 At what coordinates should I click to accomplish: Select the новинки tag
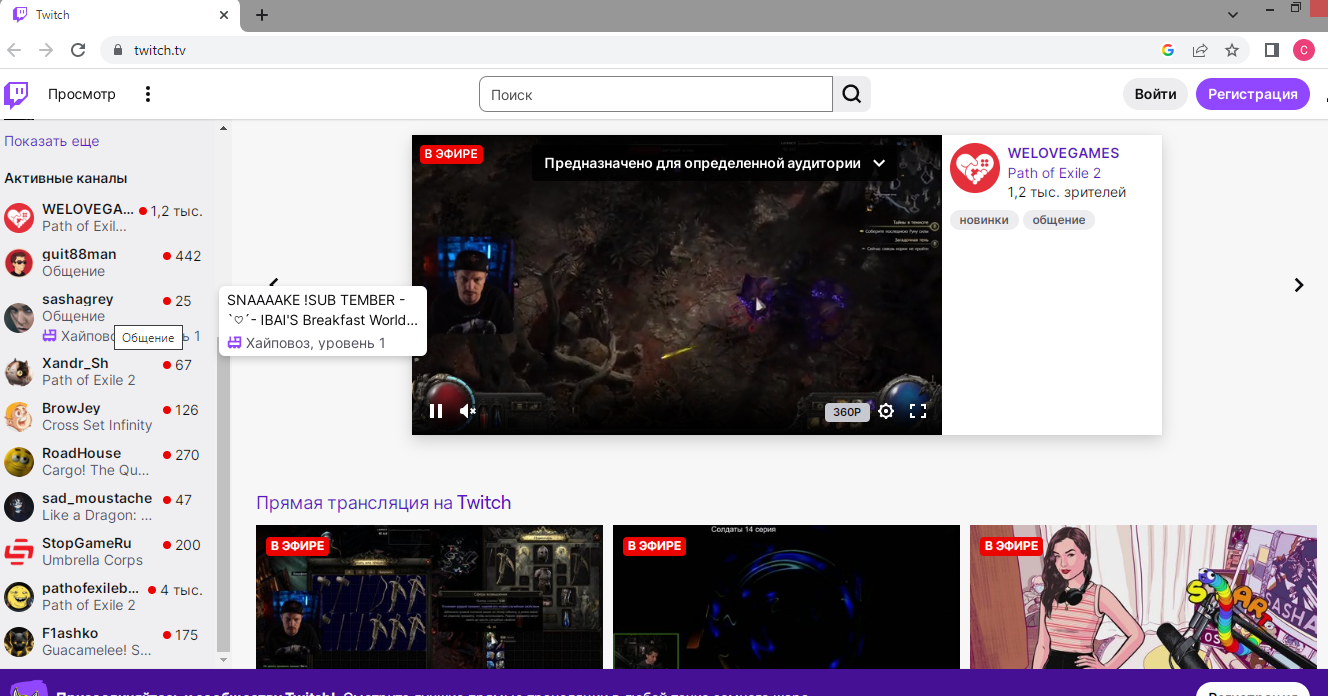click(984, 220)
